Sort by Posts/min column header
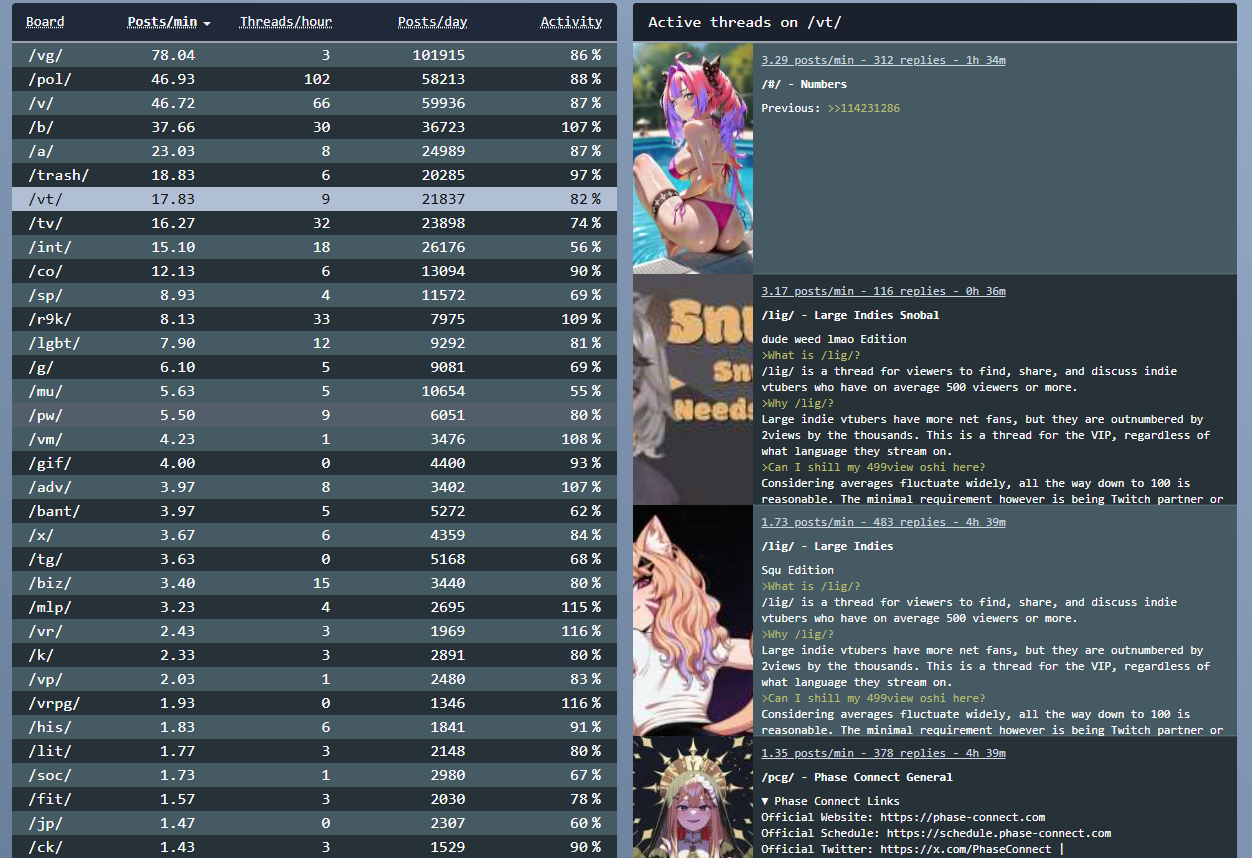 pos(162,22)
